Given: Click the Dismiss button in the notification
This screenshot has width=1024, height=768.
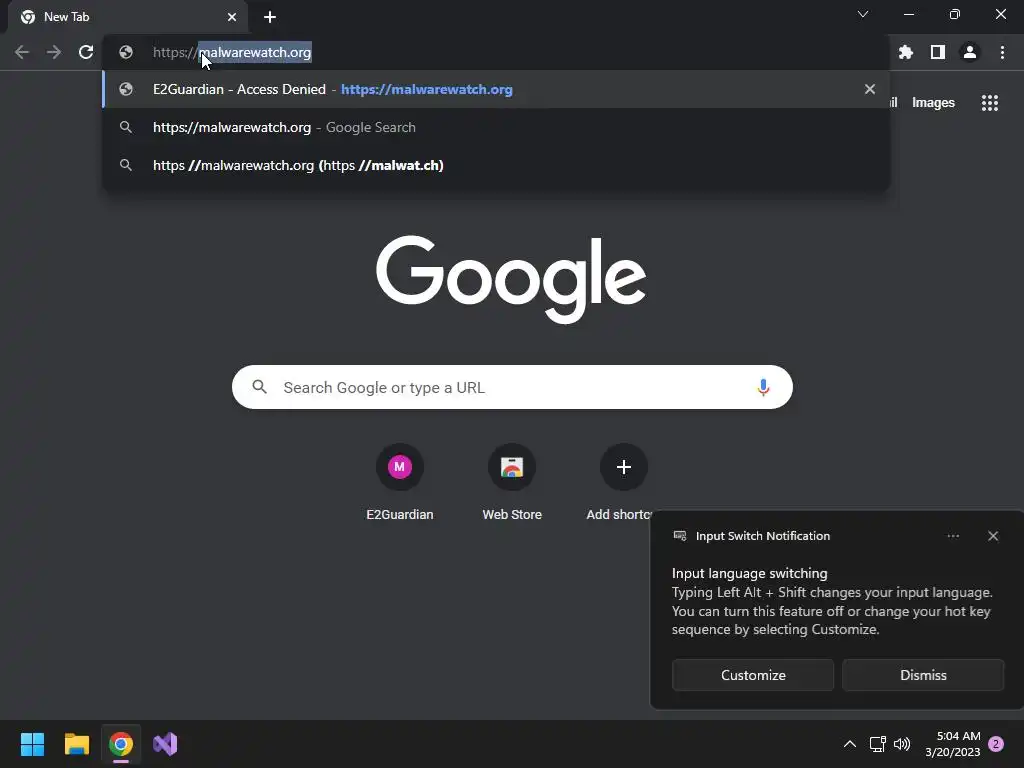Looking at the screenshot, I should point(923,675).
